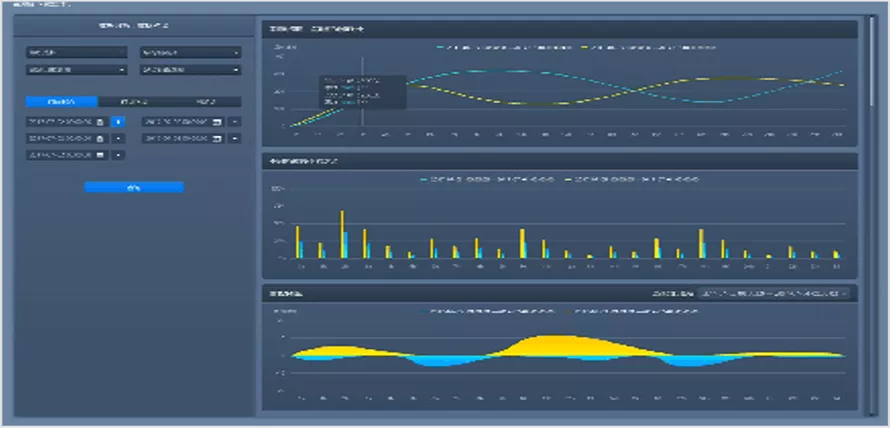Screen dimensions: 890x428
Task: Open calendar icon in second left date field
Action: 100,139
